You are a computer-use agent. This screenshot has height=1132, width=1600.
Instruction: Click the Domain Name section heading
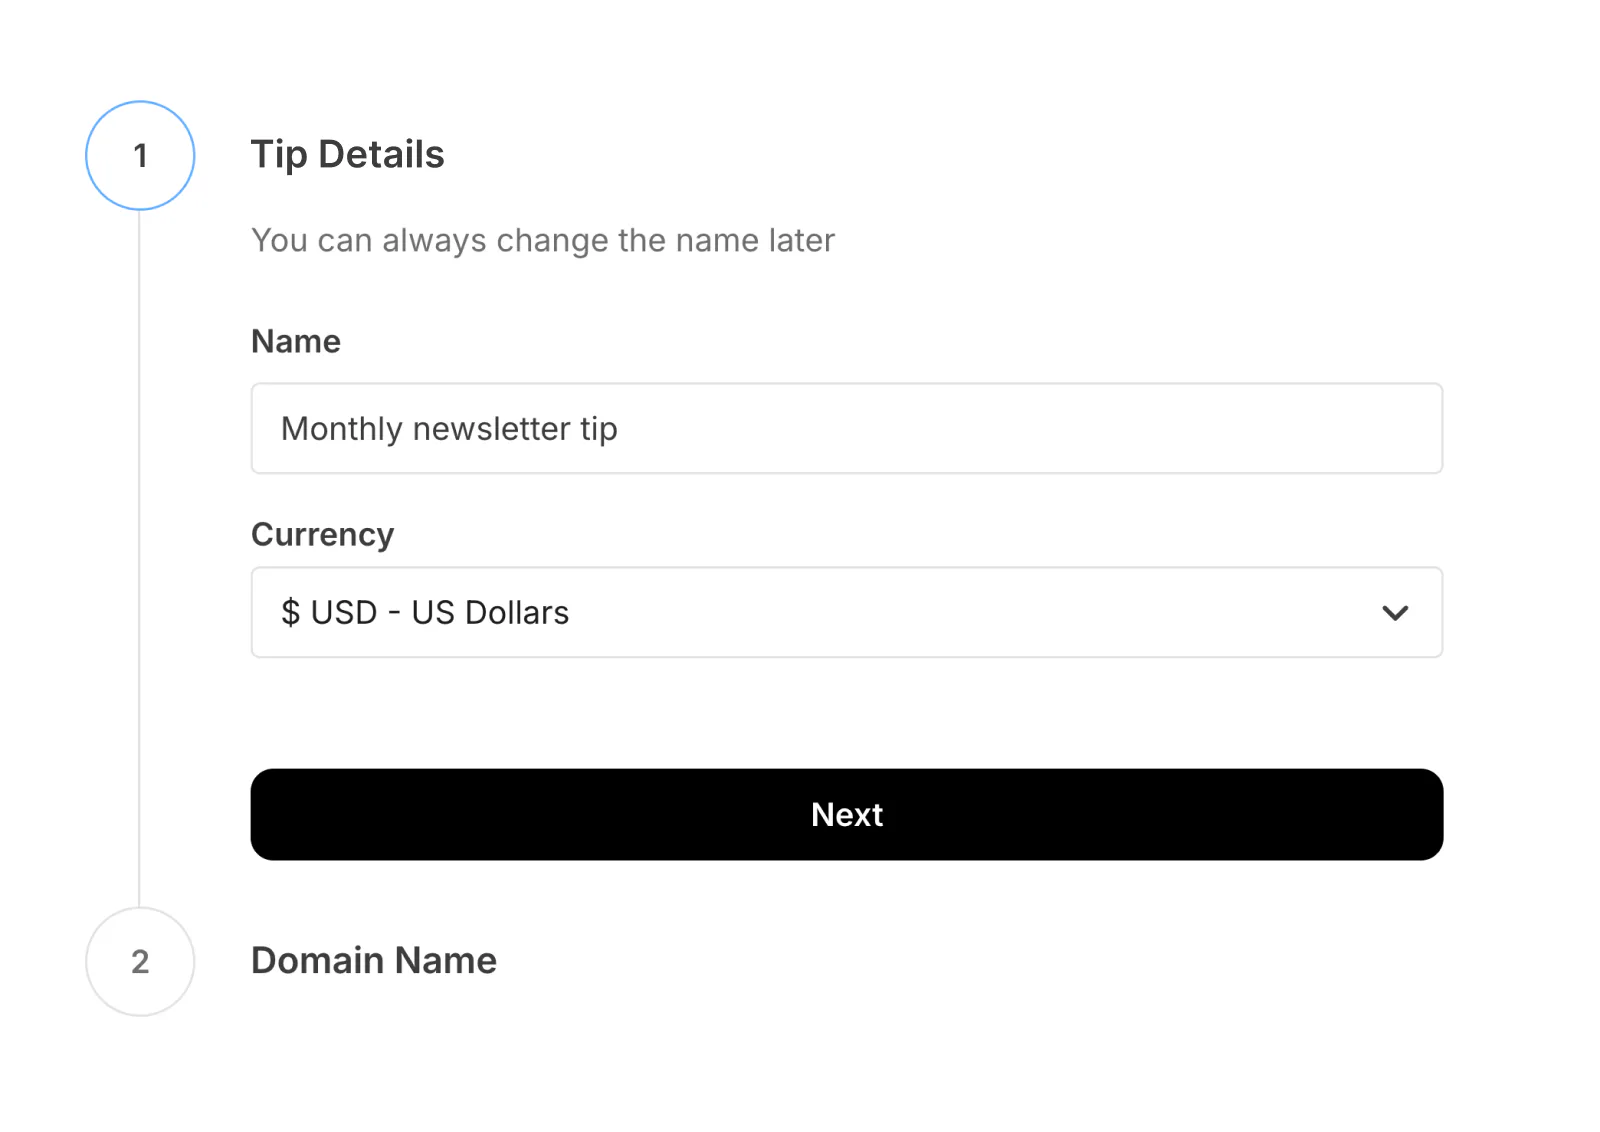pos(373,961)
